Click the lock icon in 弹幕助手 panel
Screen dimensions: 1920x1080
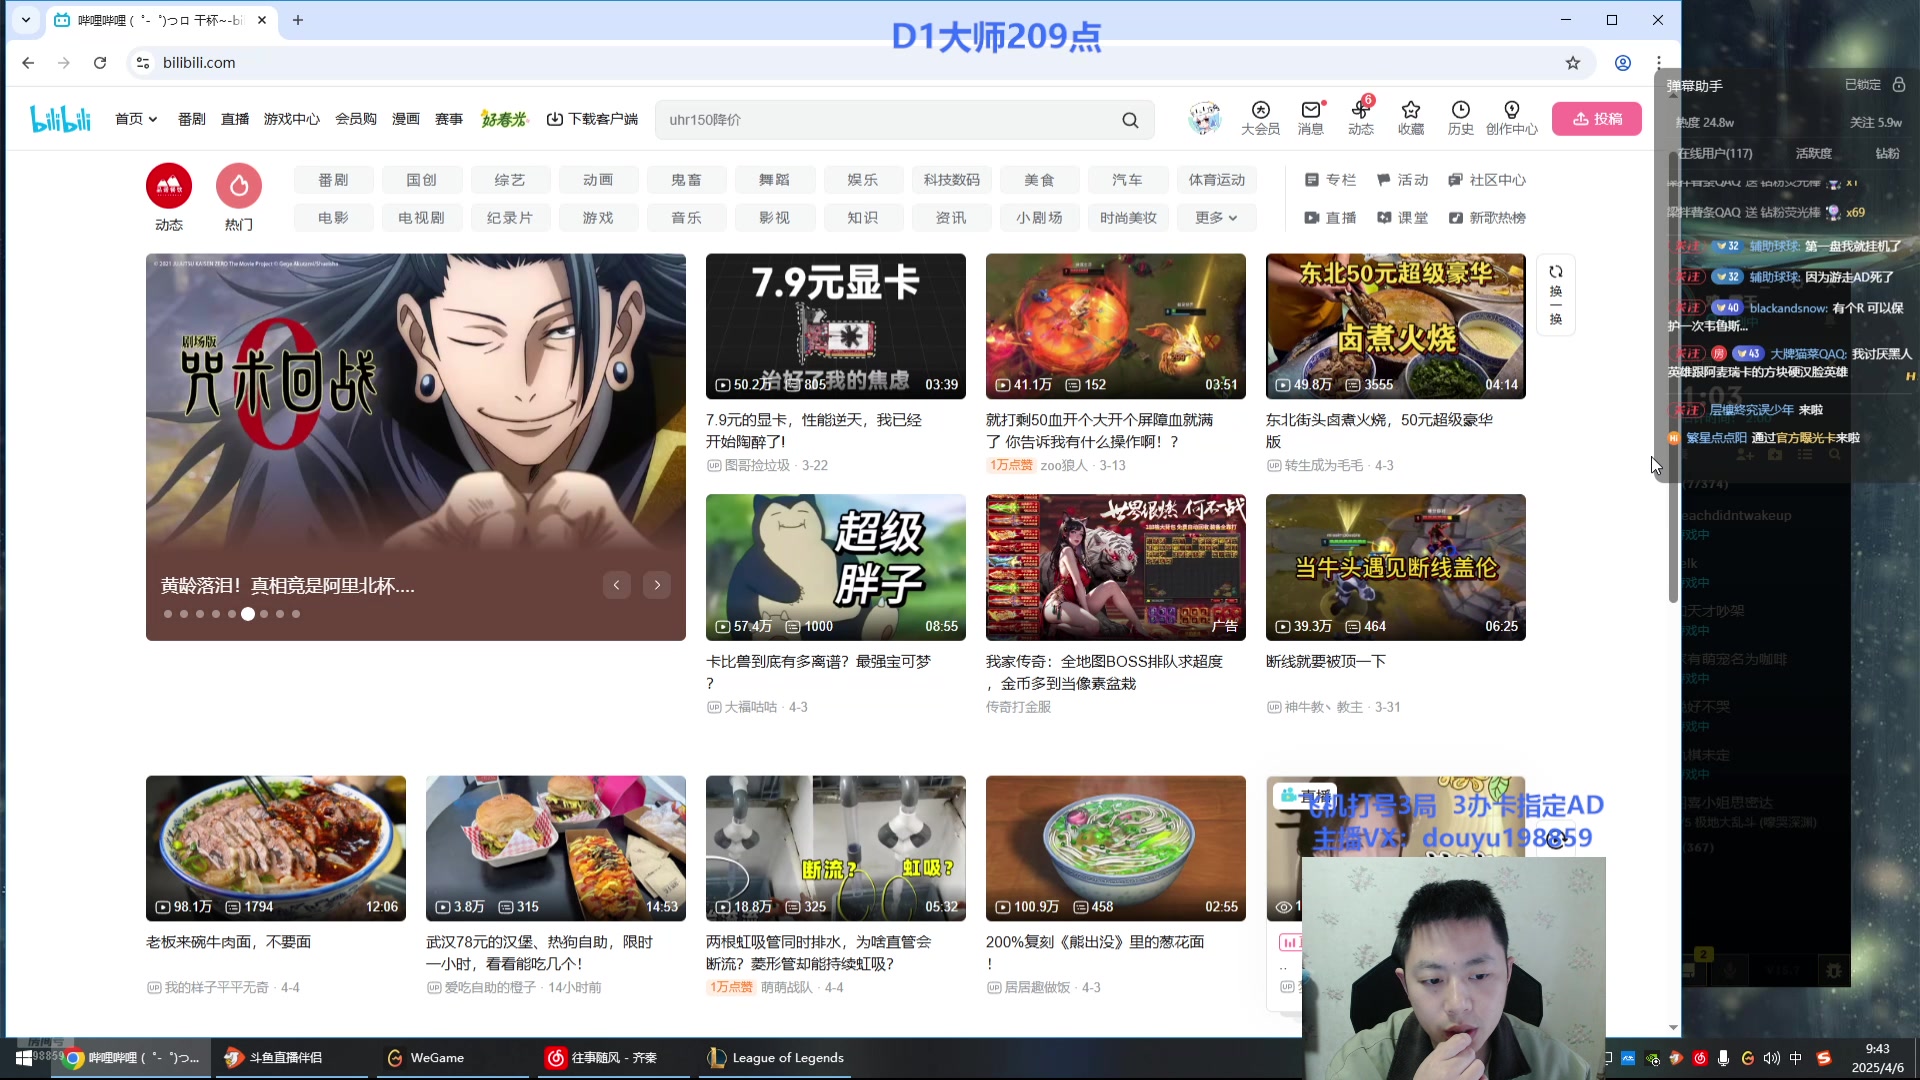tap(1899, 85)
